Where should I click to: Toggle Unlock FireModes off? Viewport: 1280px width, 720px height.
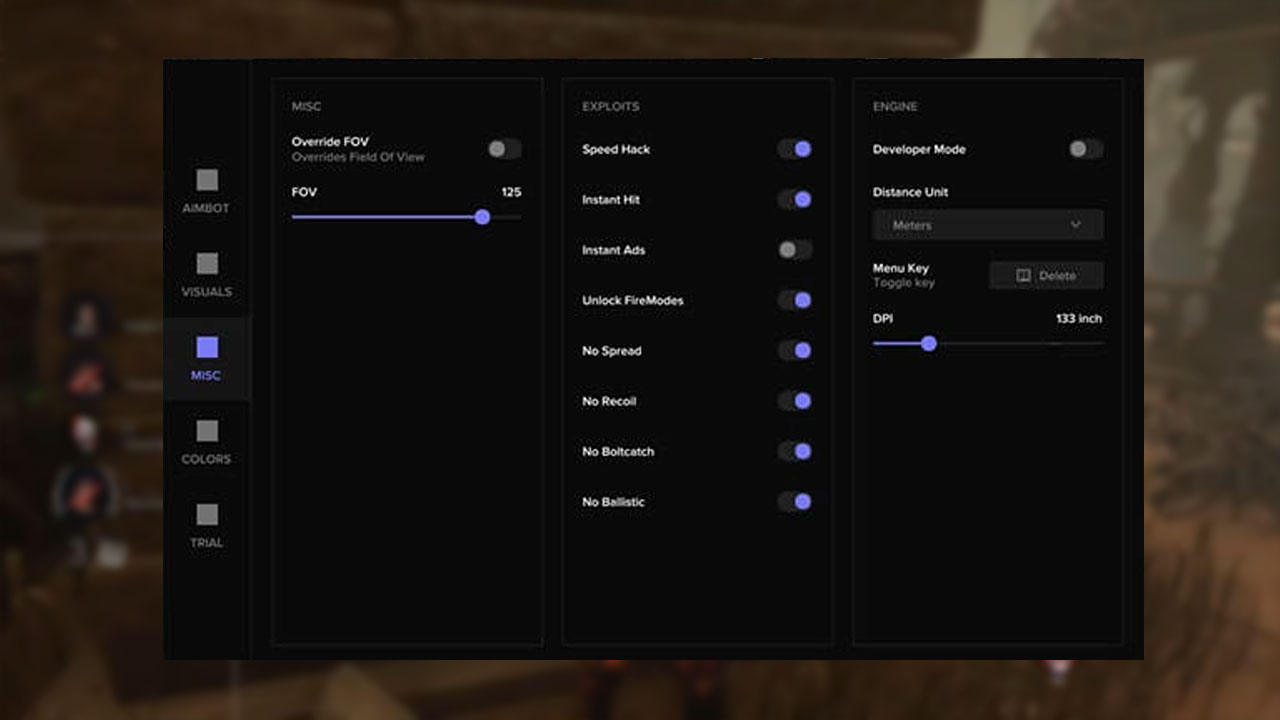795,300
